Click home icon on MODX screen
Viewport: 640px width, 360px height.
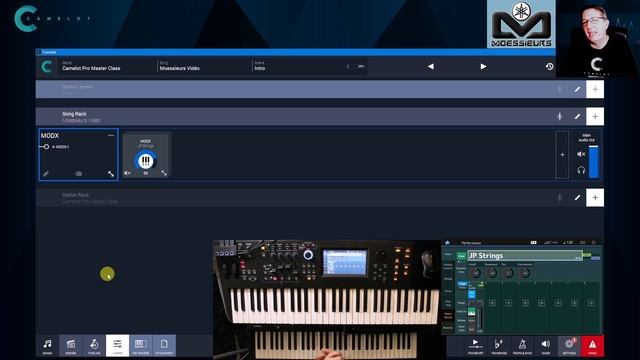447,243
